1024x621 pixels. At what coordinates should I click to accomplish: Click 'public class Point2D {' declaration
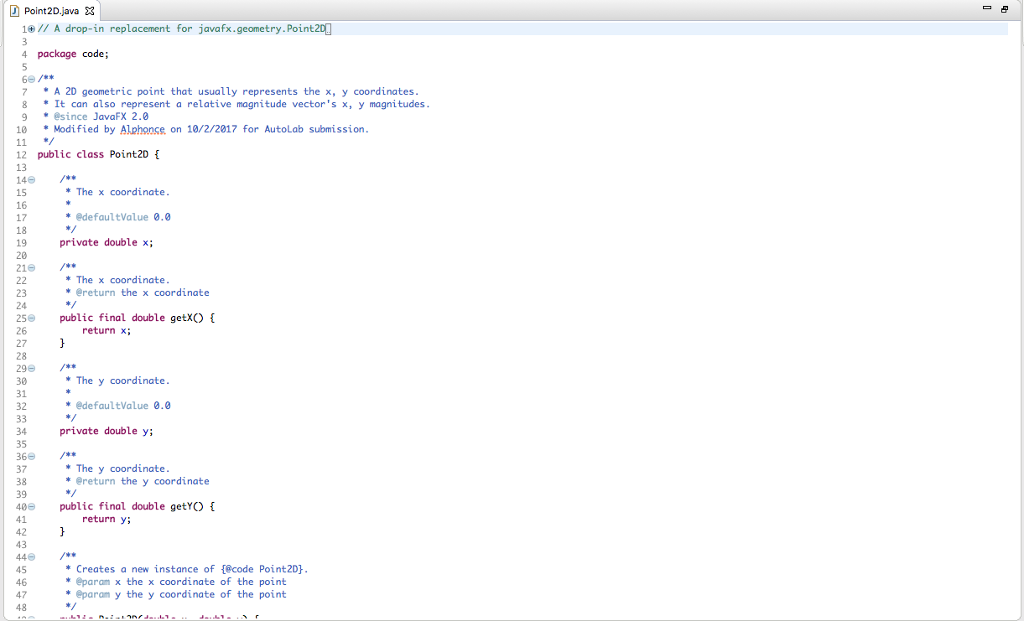[98, 154]
